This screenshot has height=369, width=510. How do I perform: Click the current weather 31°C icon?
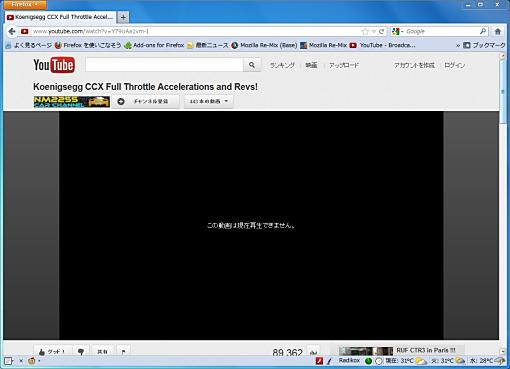[421, 361]
